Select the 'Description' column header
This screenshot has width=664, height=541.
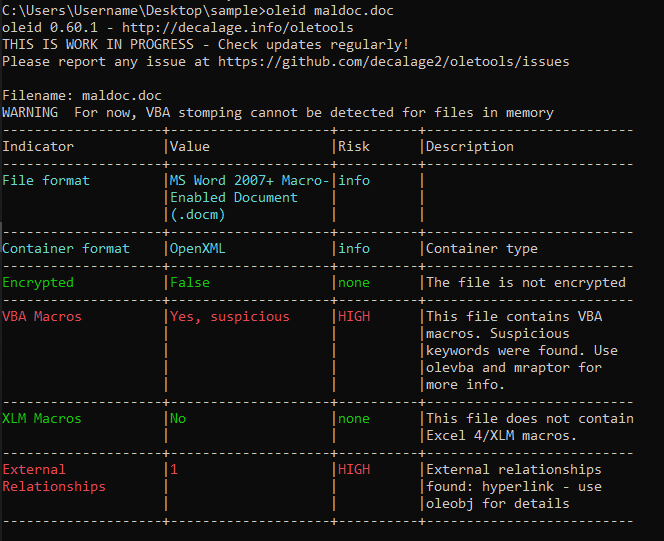[470, 147]
